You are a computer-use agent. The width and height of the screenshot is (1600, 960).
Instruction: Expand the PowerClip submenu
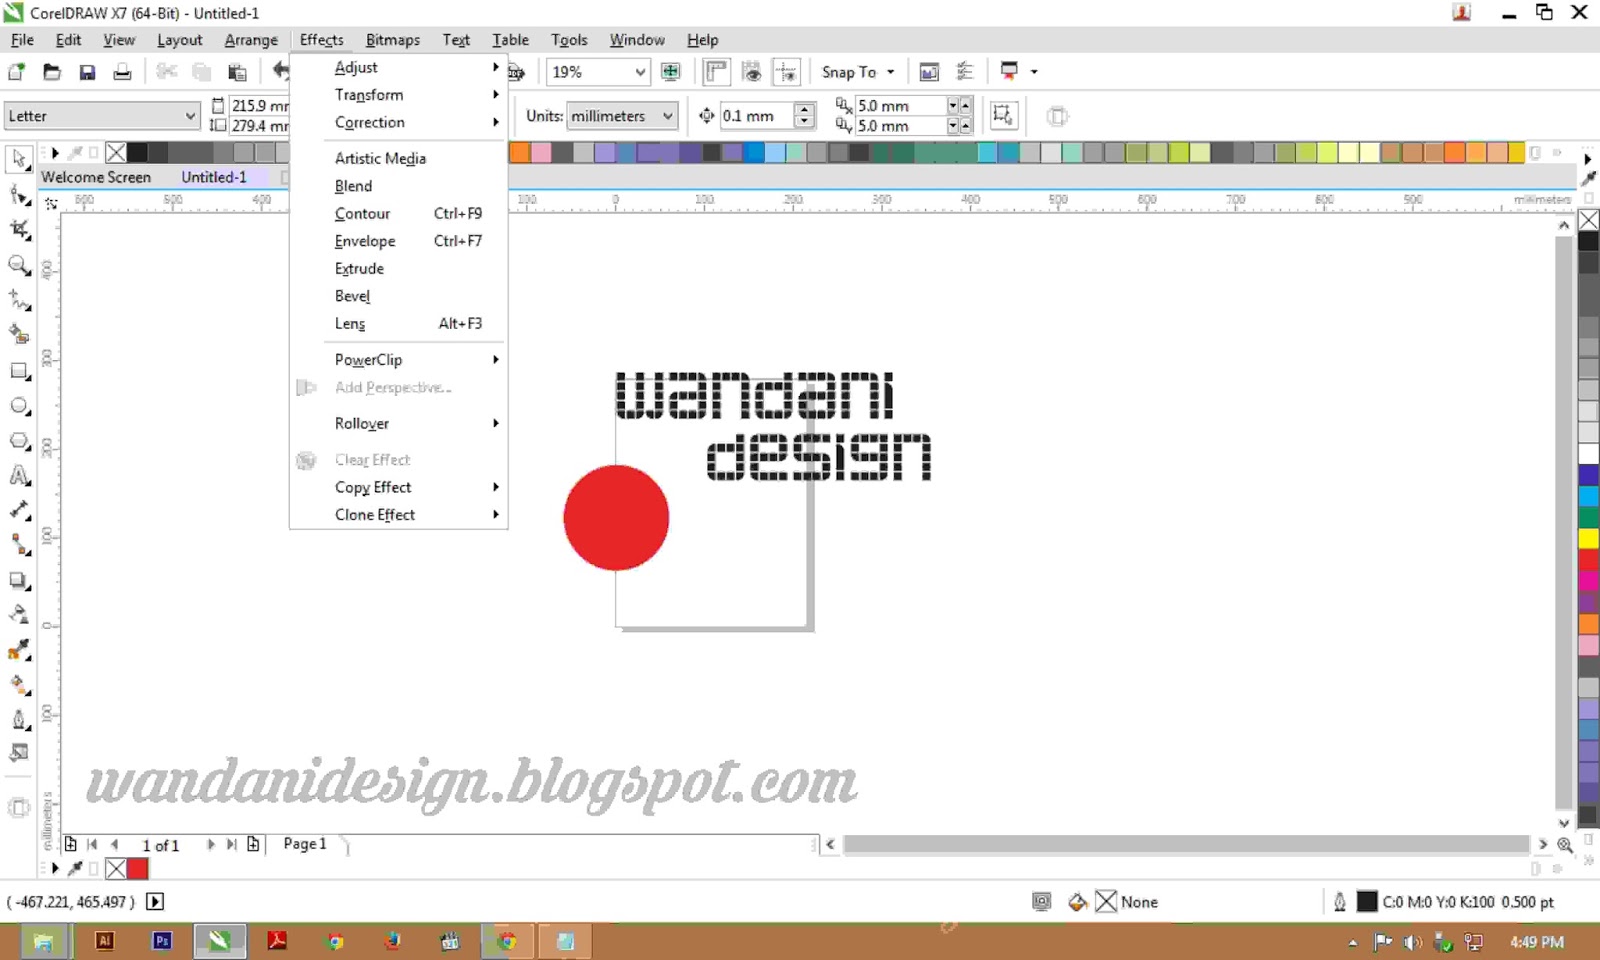399,360
